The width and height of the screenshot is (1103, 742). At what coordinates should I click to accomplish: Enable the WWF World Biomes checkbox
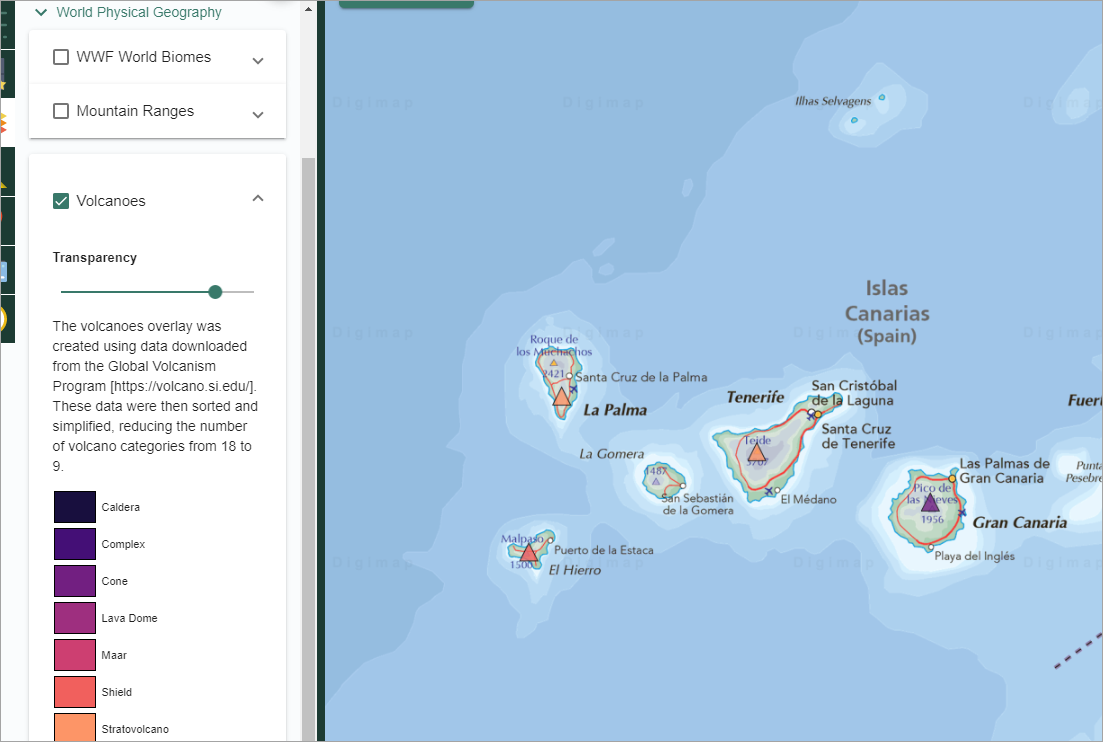[61, 57]
